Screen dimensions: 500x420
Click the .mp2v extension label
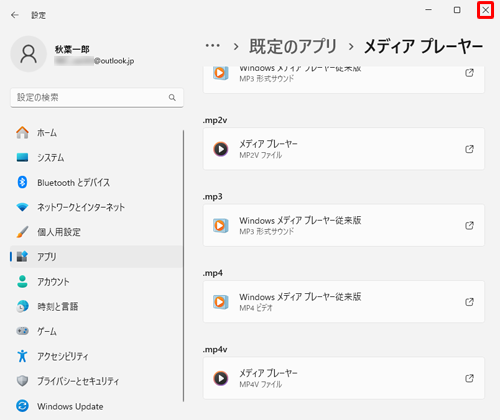[215, 120]
